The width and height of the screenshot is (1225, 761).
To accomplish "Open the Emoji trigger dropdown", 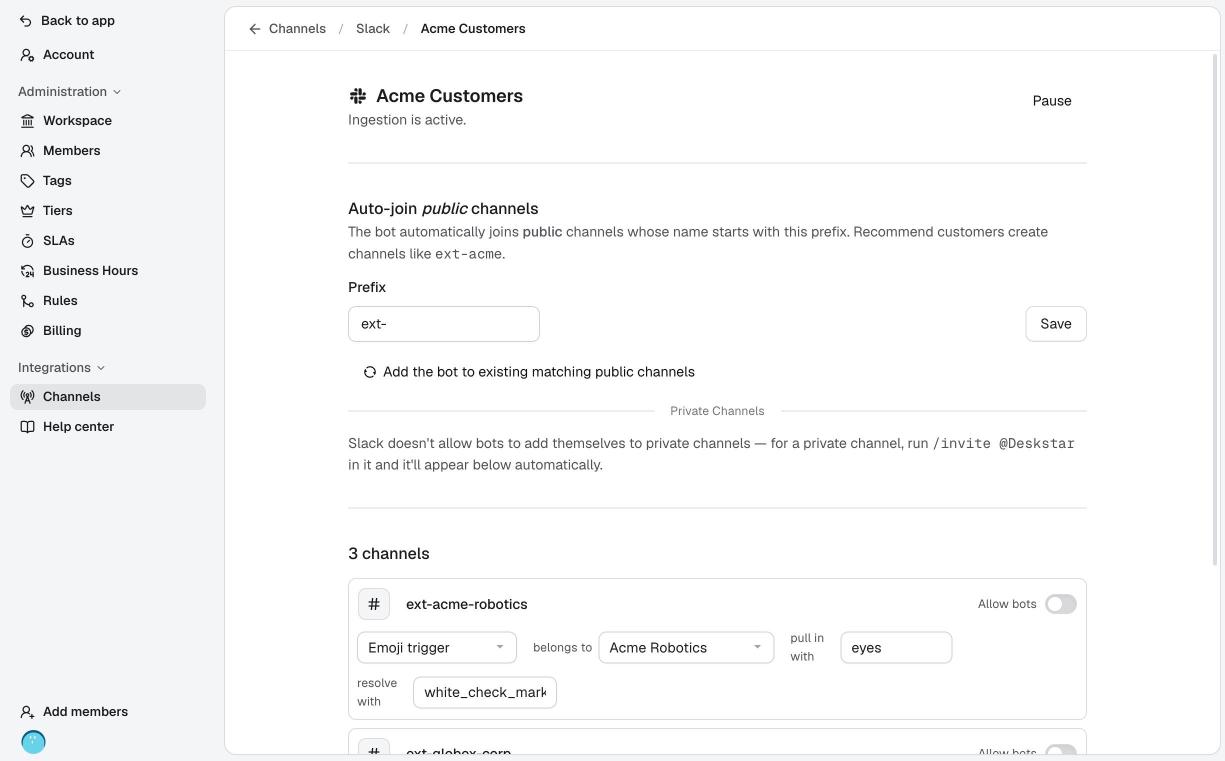I will coord(437,648).
